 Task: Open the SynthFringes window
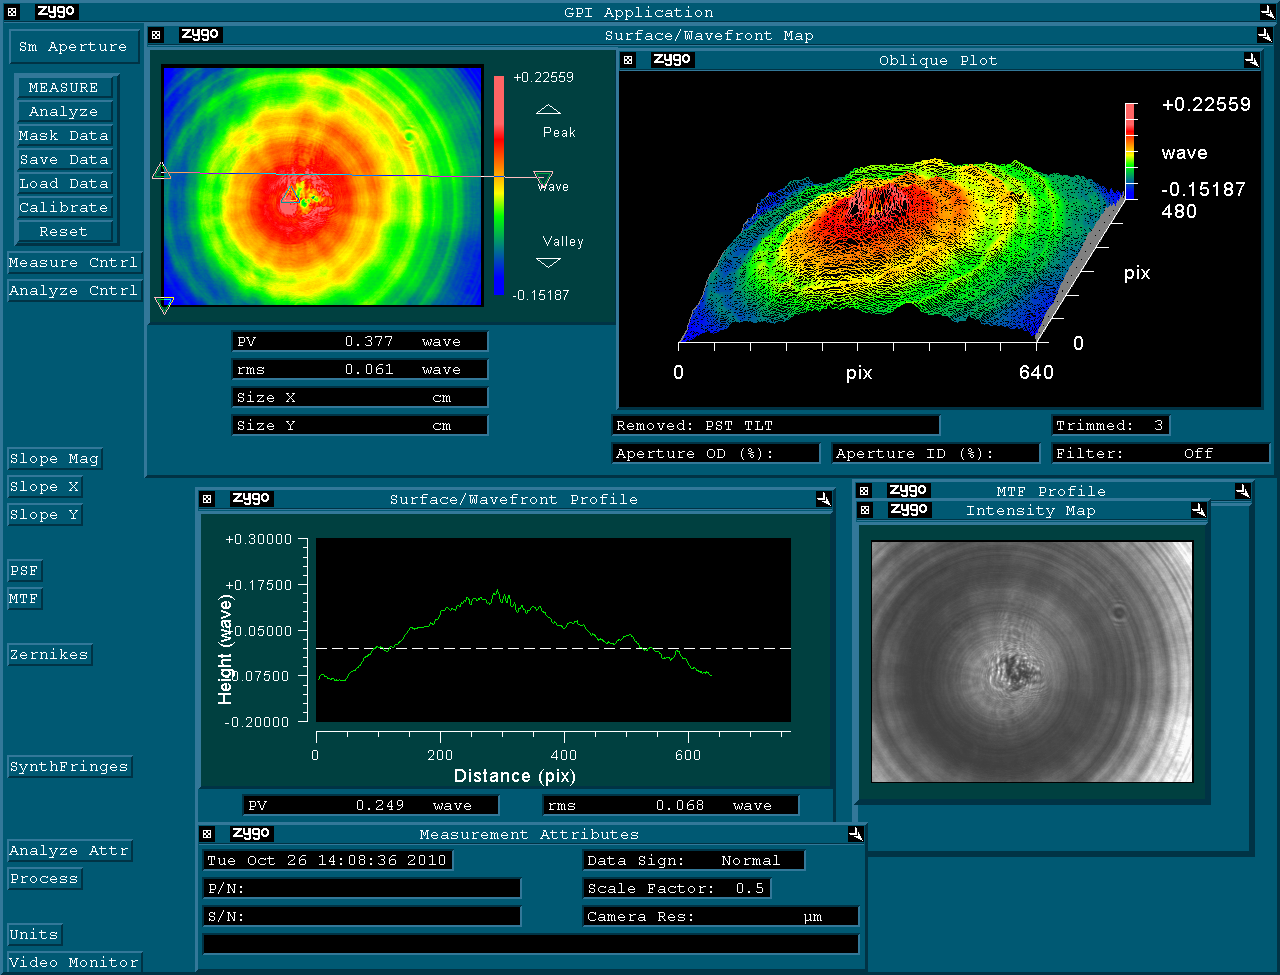[69, 767]
